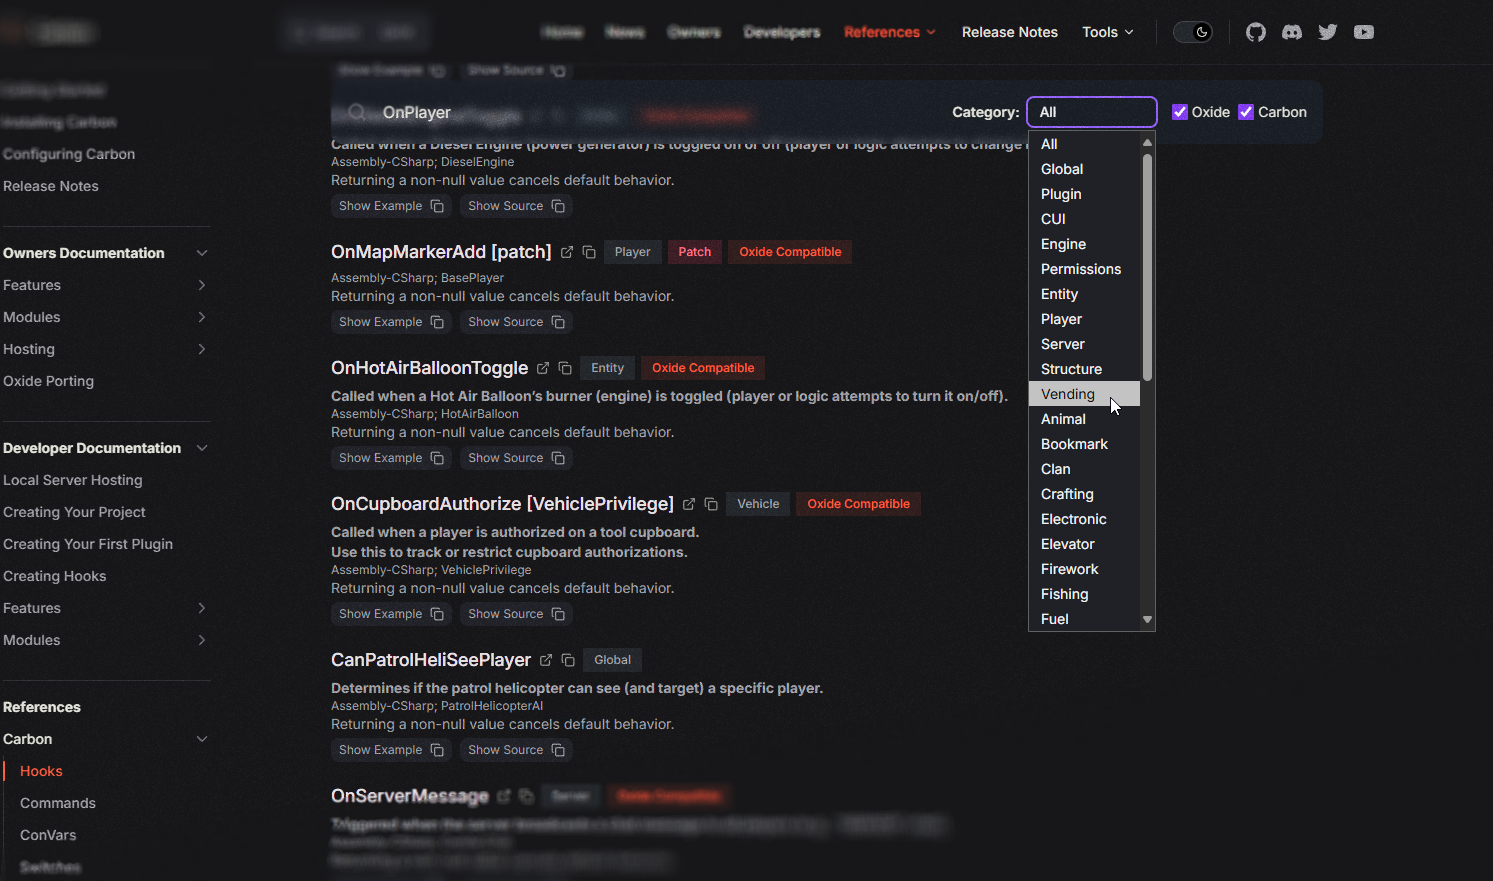Open the GitHub icon link
This screenshot has width=1493, height=881.
[1256, 32]
